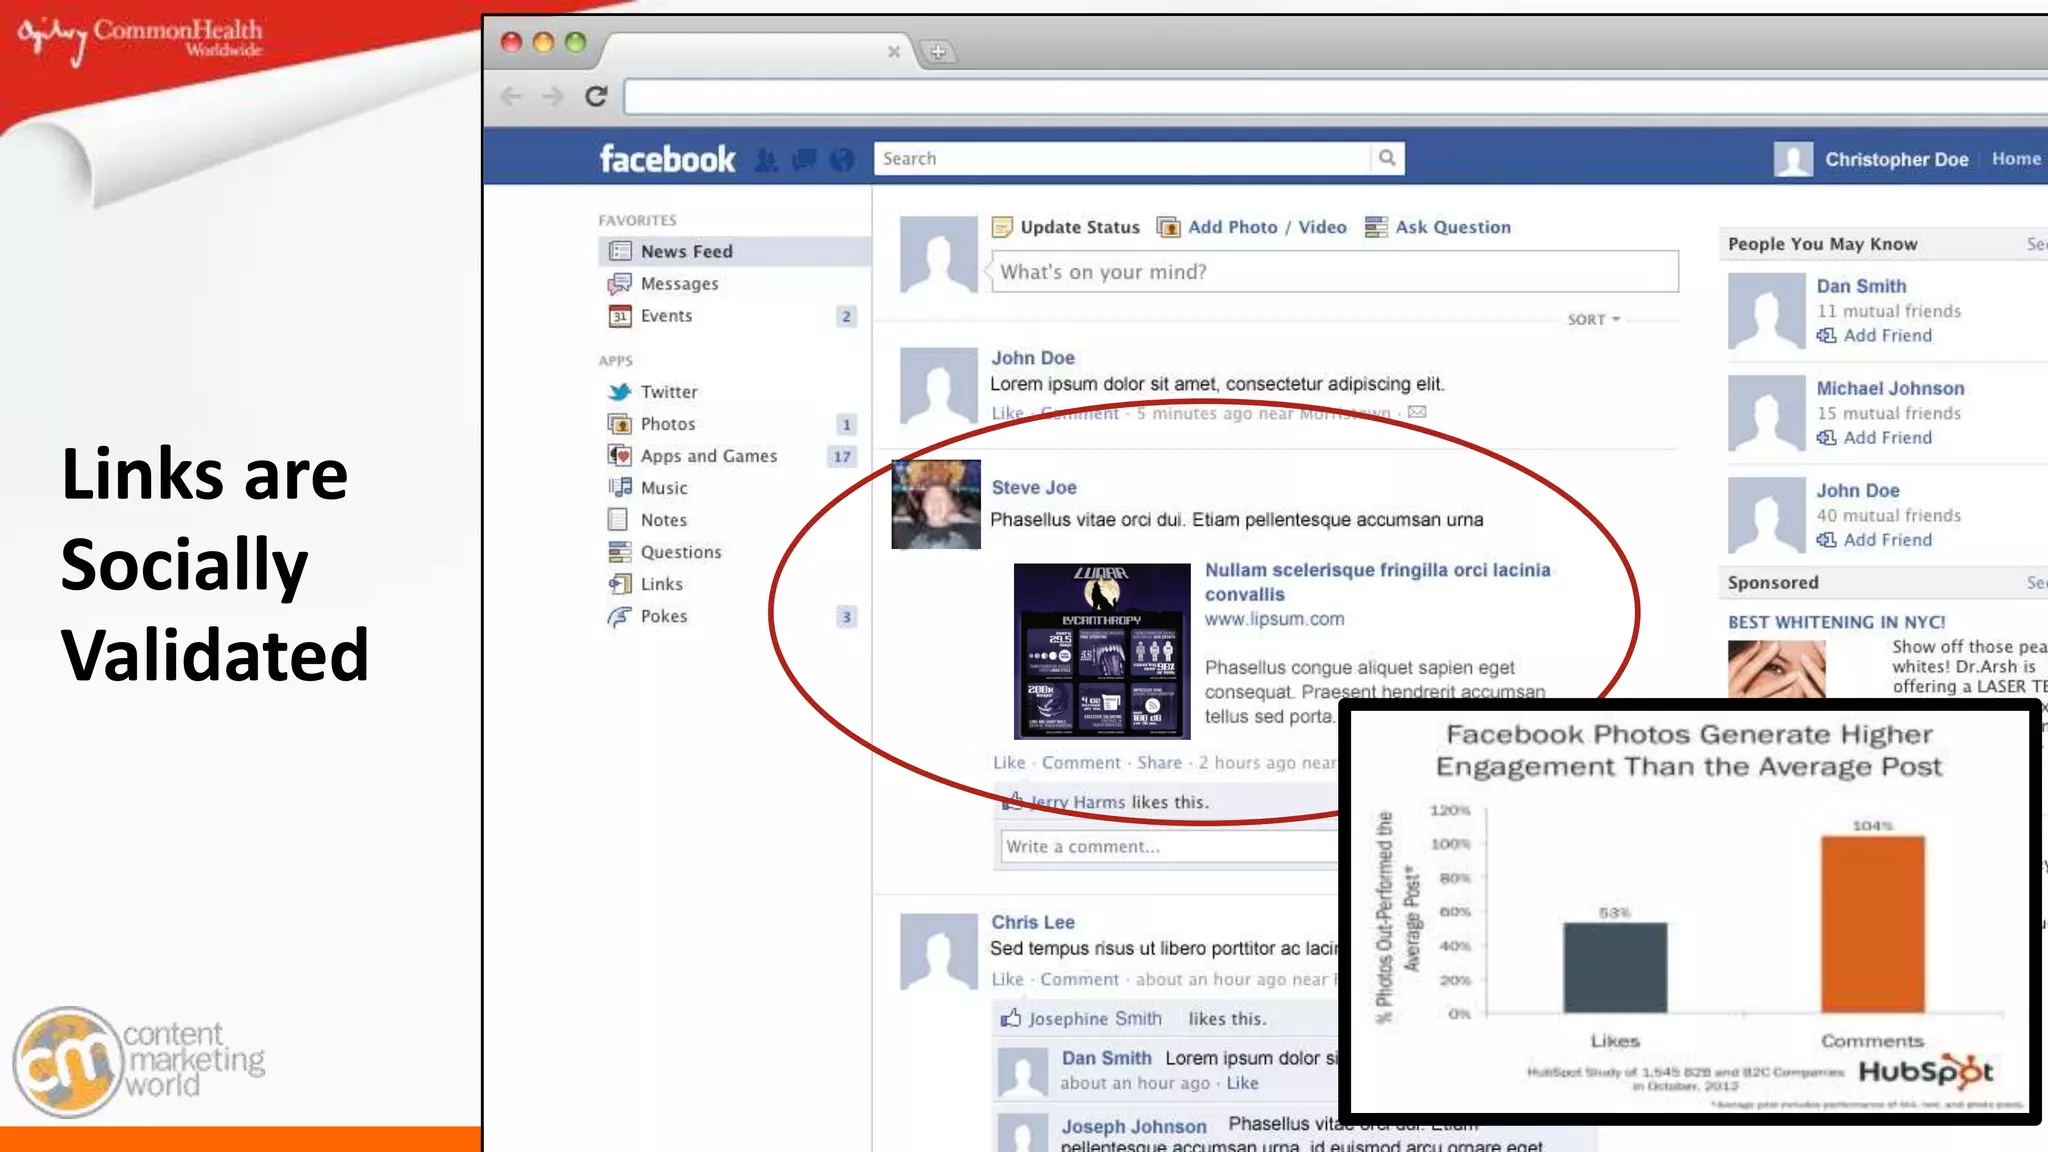Image resolution: width=2048 pixels, height=1152 pixels.
Task: Open Christopher Doe profile
Action: pyautogui.click(x=1896, y=159)
